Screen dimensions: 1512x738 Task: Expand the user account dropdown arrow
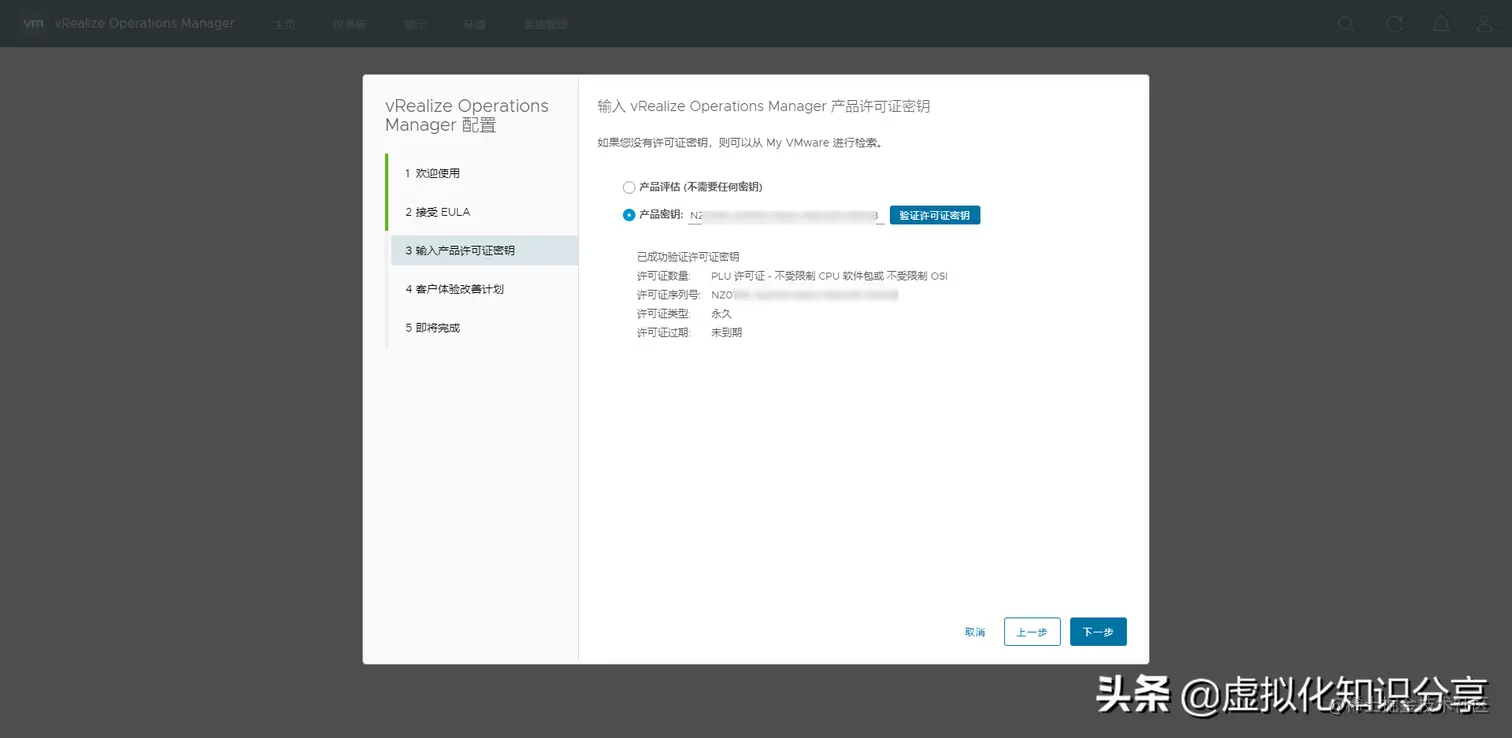pos(1498,24)
